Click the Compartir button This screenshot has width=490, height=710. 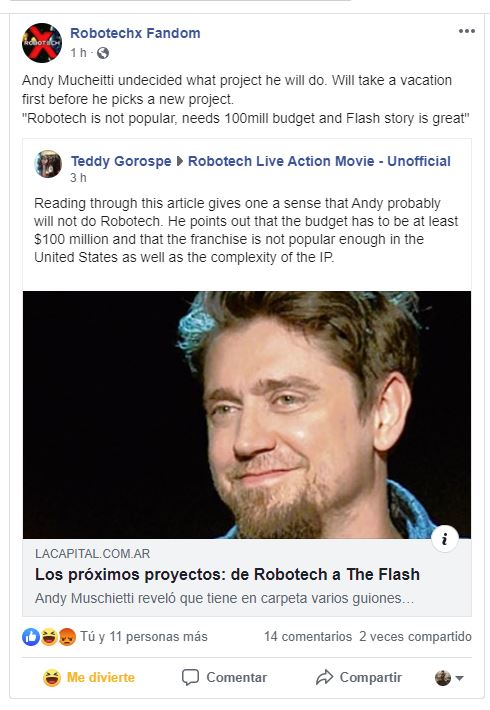tap(359, 677)
